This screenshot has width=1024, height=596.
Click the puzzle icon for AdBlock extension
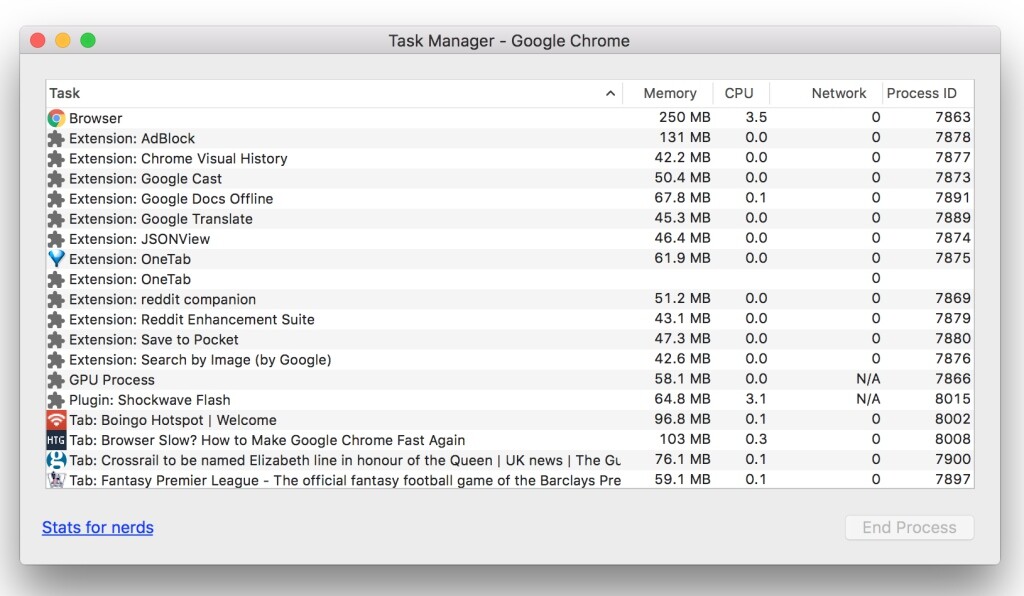(56, 138)
